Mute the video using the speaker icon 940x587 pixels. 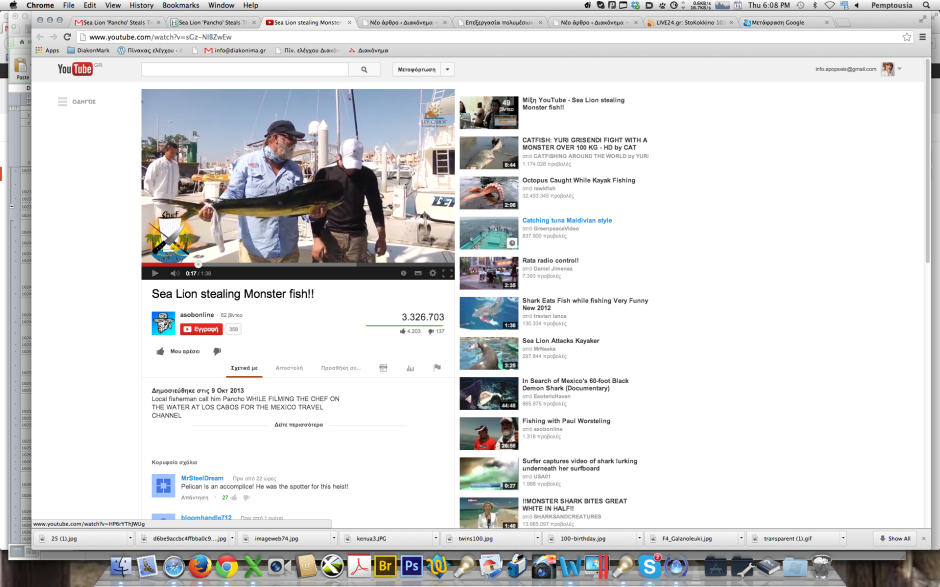coord(174,273)
